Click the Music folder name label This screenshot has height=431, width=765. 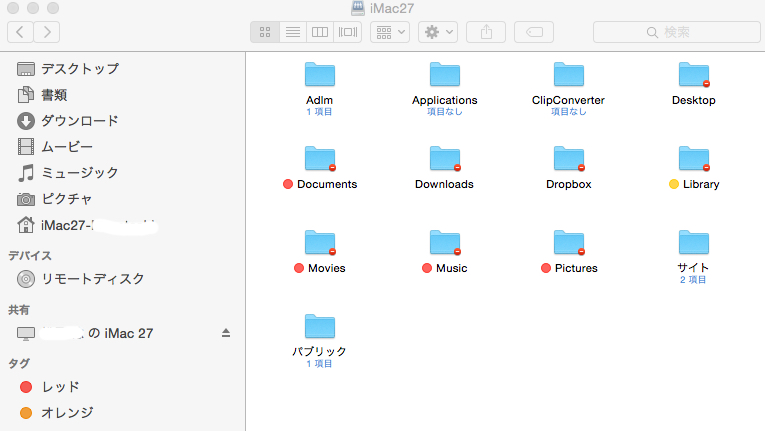click(451, 268)
